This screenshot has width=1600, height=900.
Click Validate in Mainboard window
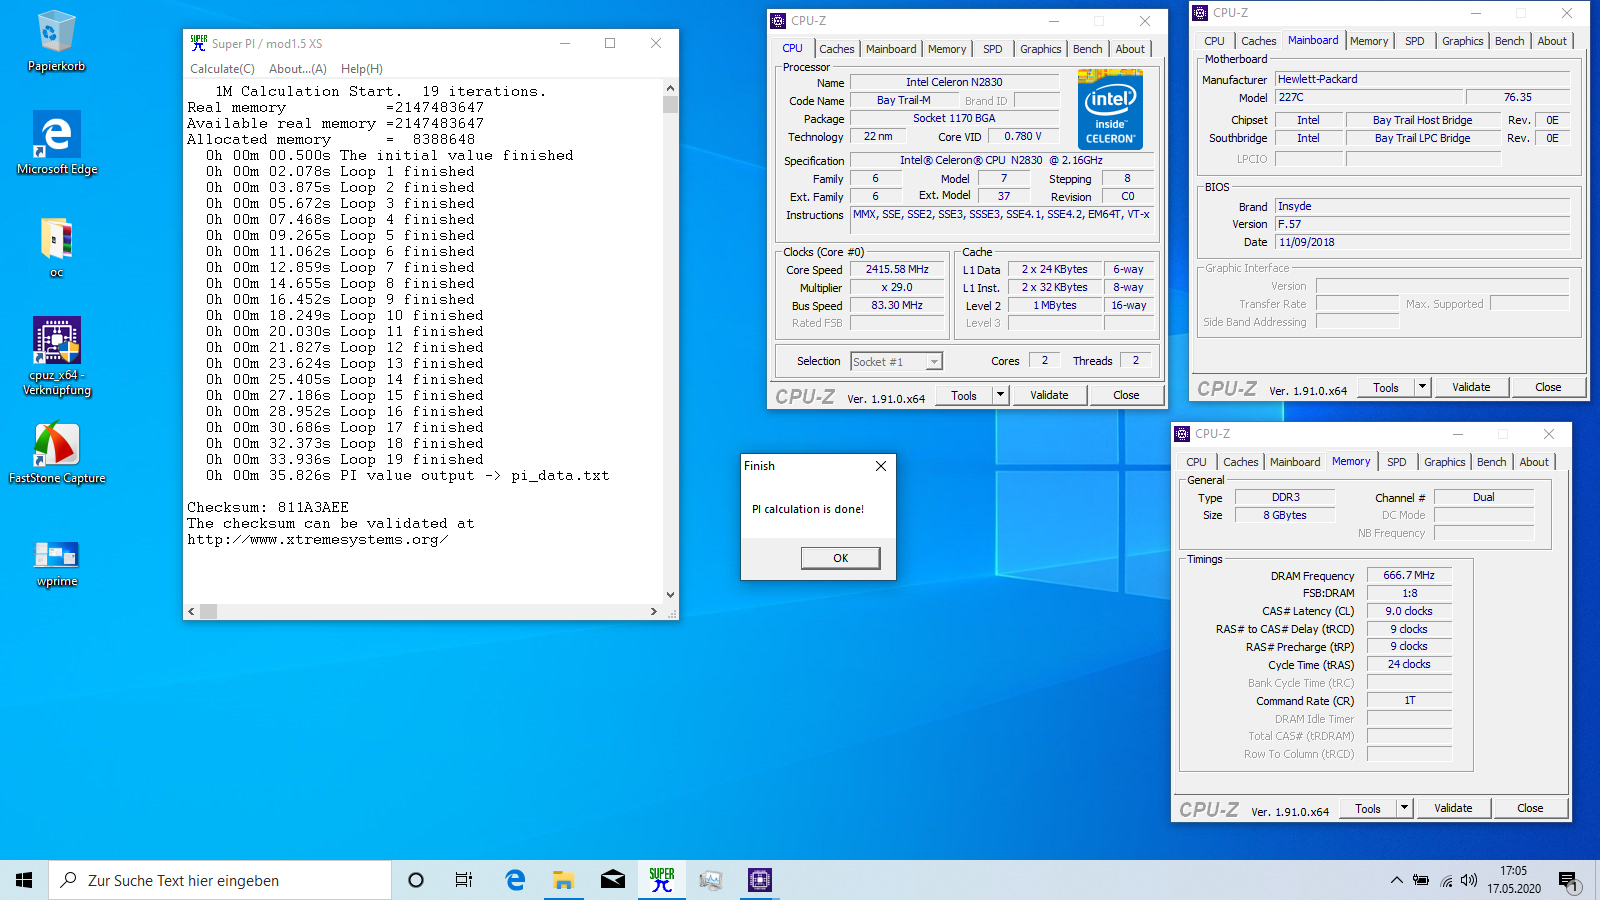point(1471,387)
